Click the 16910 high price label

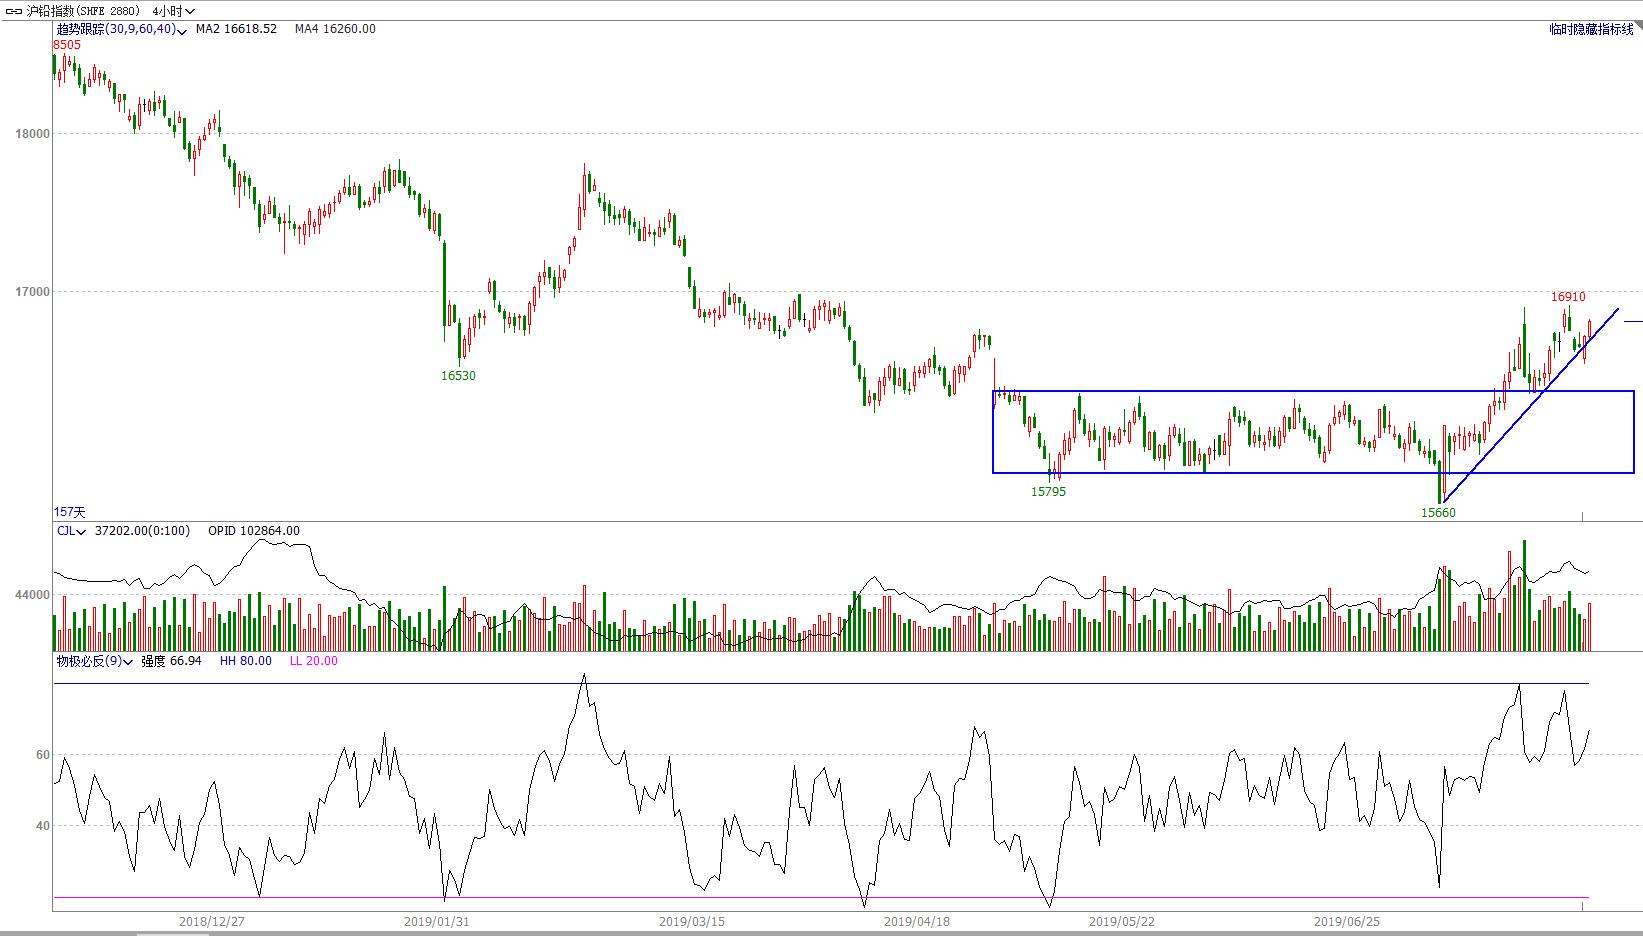tap(1568, 297)
